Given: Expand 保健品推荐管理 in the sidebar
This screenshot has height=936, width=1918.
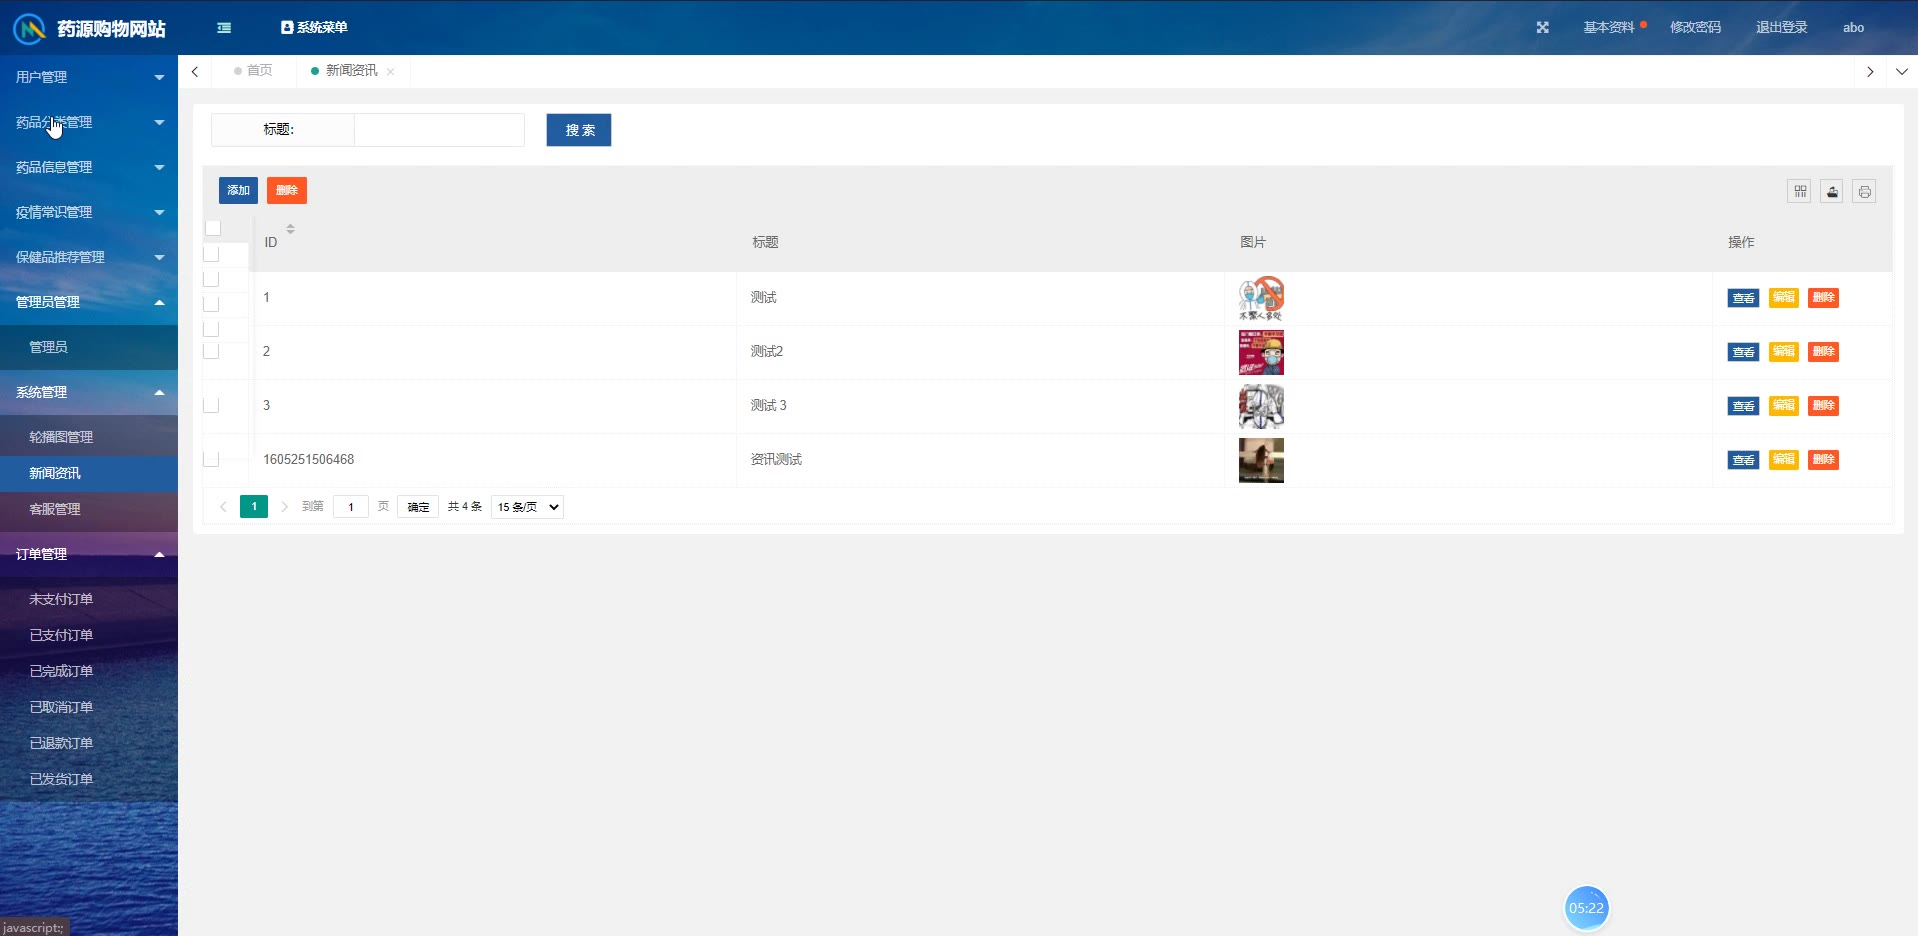Looking at the screenshot, I should click(89, 257).
